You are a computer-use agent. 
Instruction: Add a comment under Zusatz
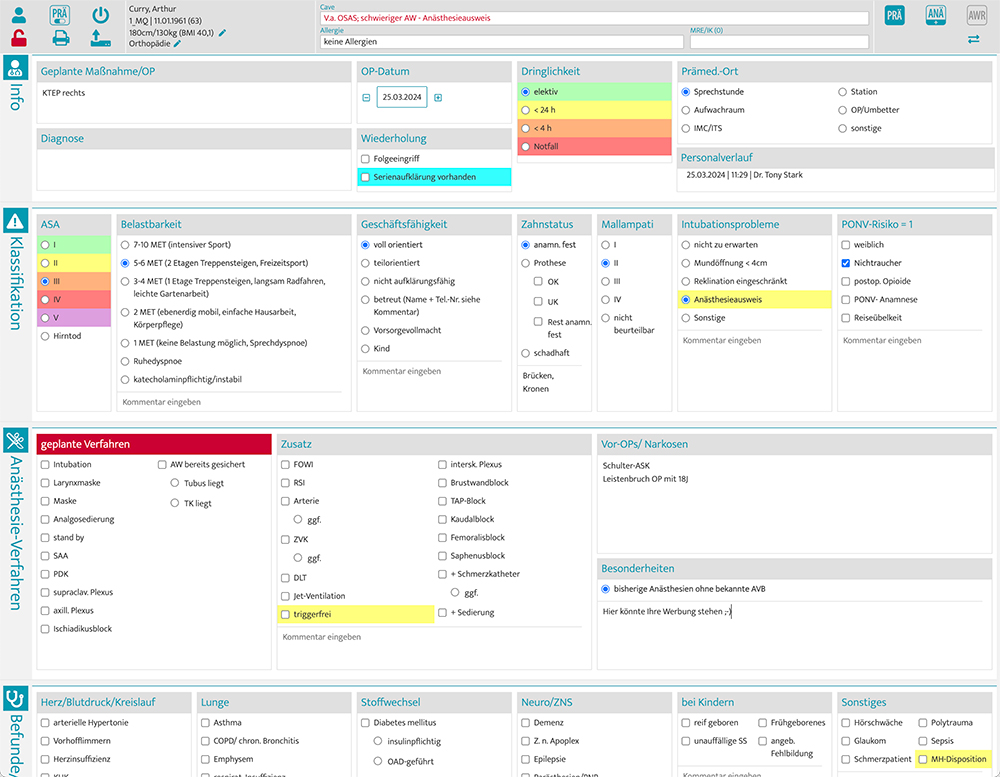(430, 637)
